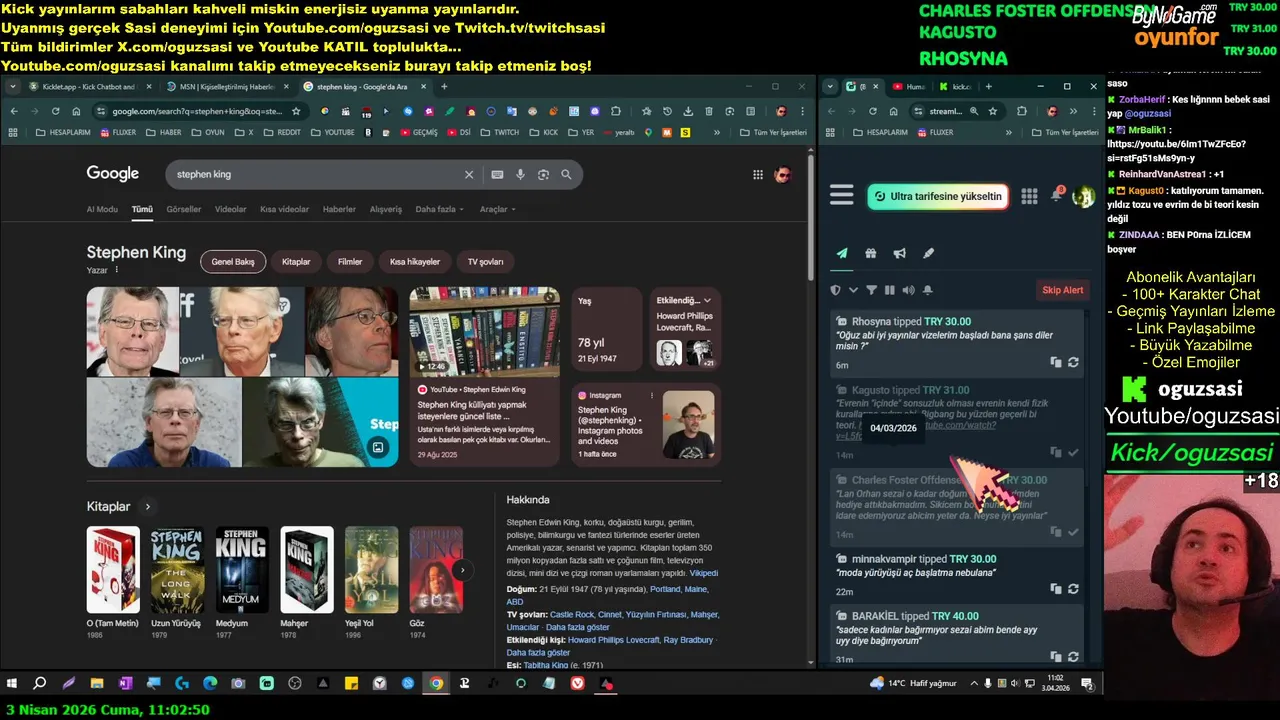Screen dimensions: 1280x720
Task: Advance the books carousel to next
Action: pyautogui.click(x=462, y=570)
